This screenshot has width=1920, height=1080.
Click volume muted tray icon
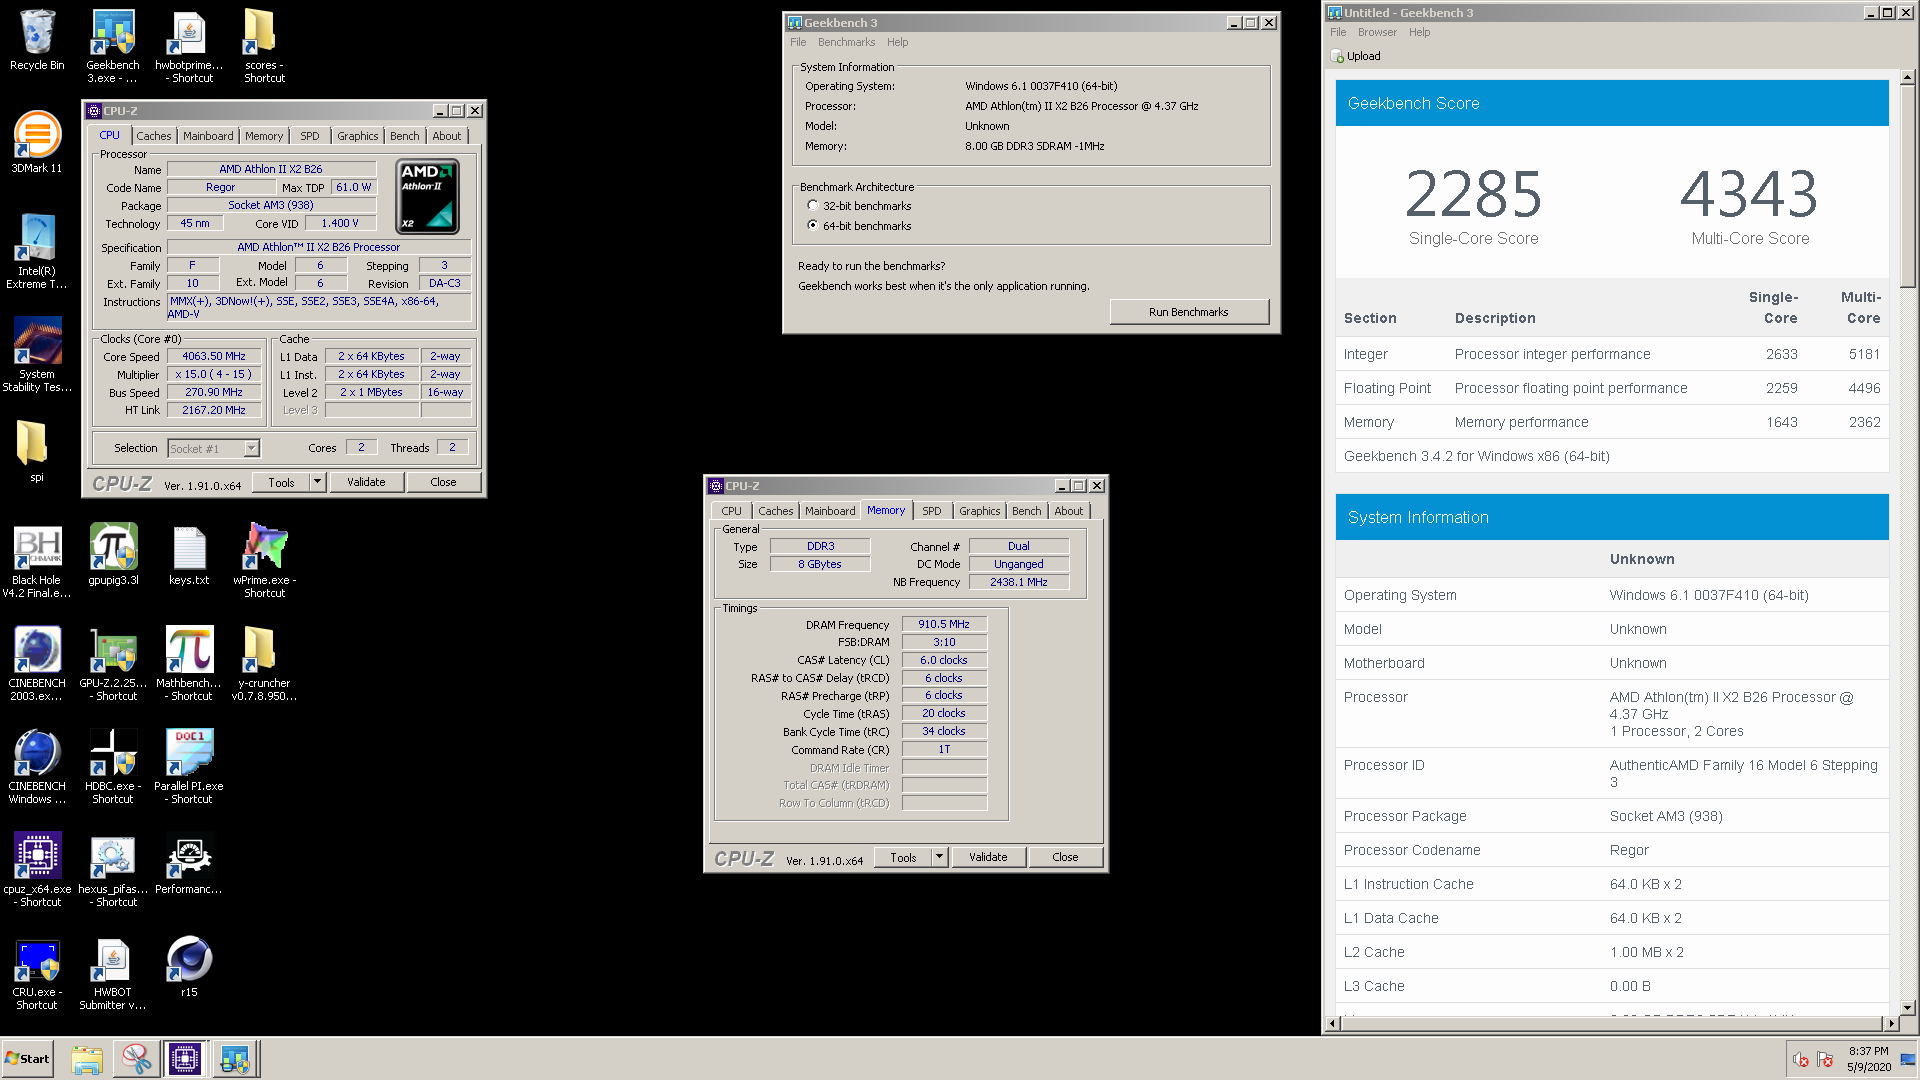coord(1800,1060)
